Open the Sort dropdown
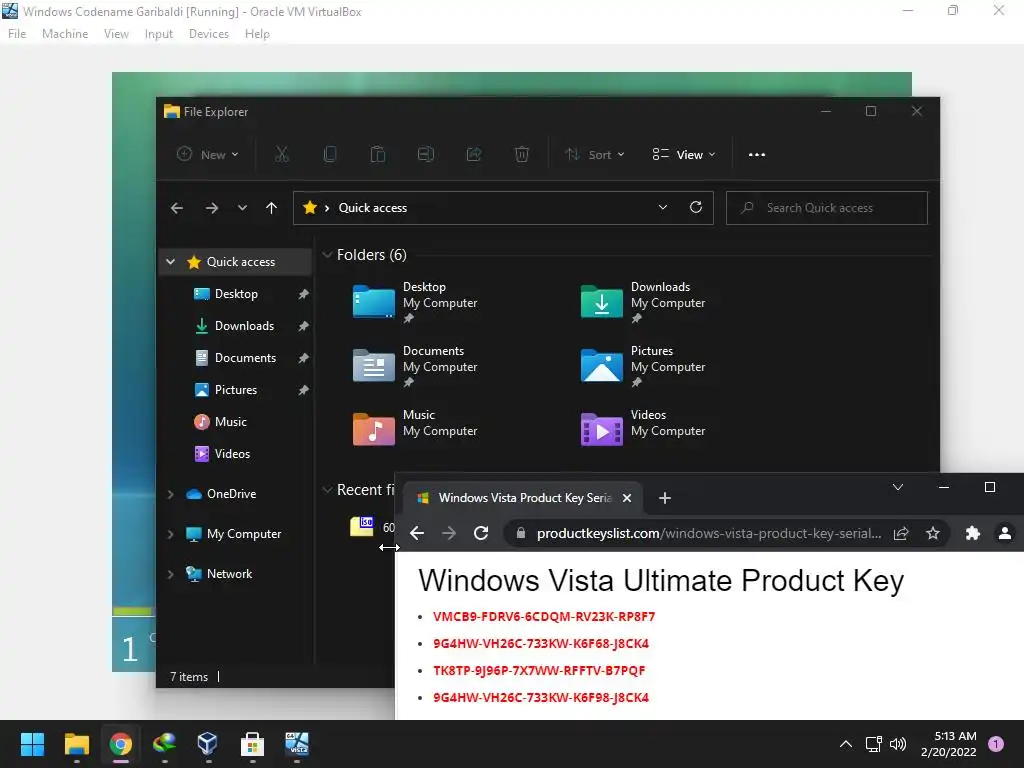This screenshot has width=1024, height=768. point(595,155)
